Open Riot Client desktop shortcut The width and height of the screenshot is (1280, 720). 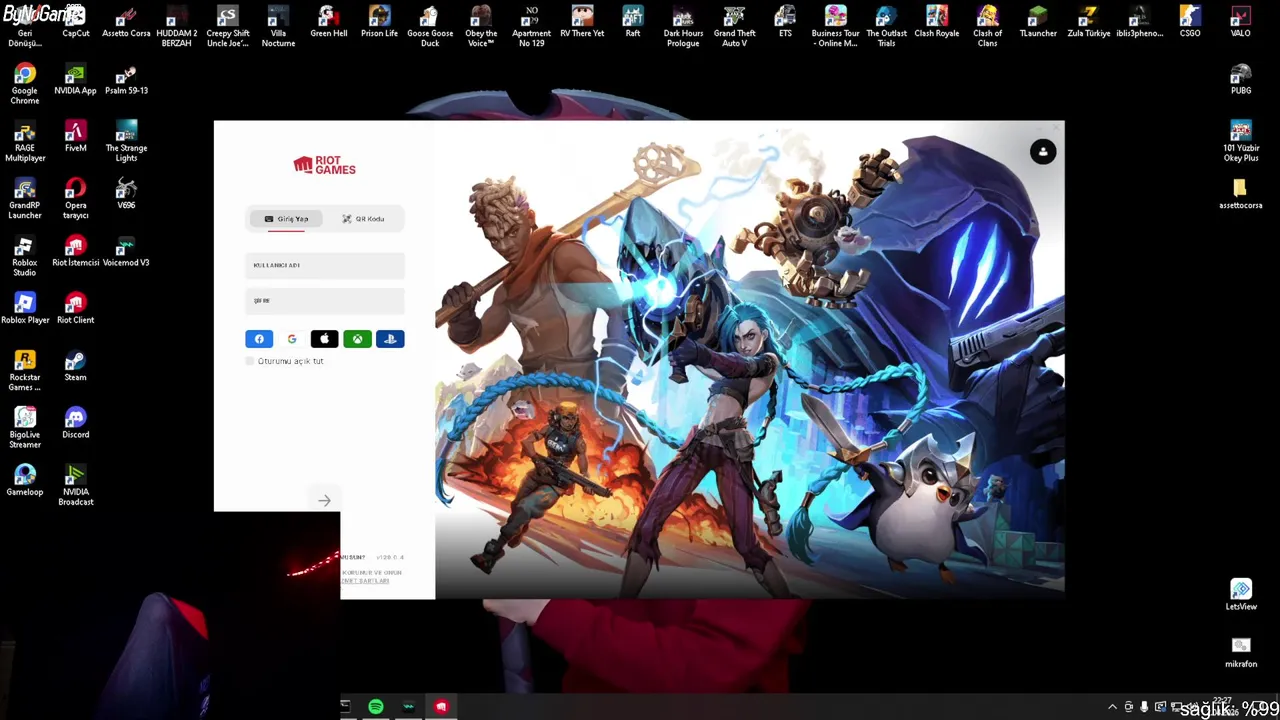coord(75,309)
